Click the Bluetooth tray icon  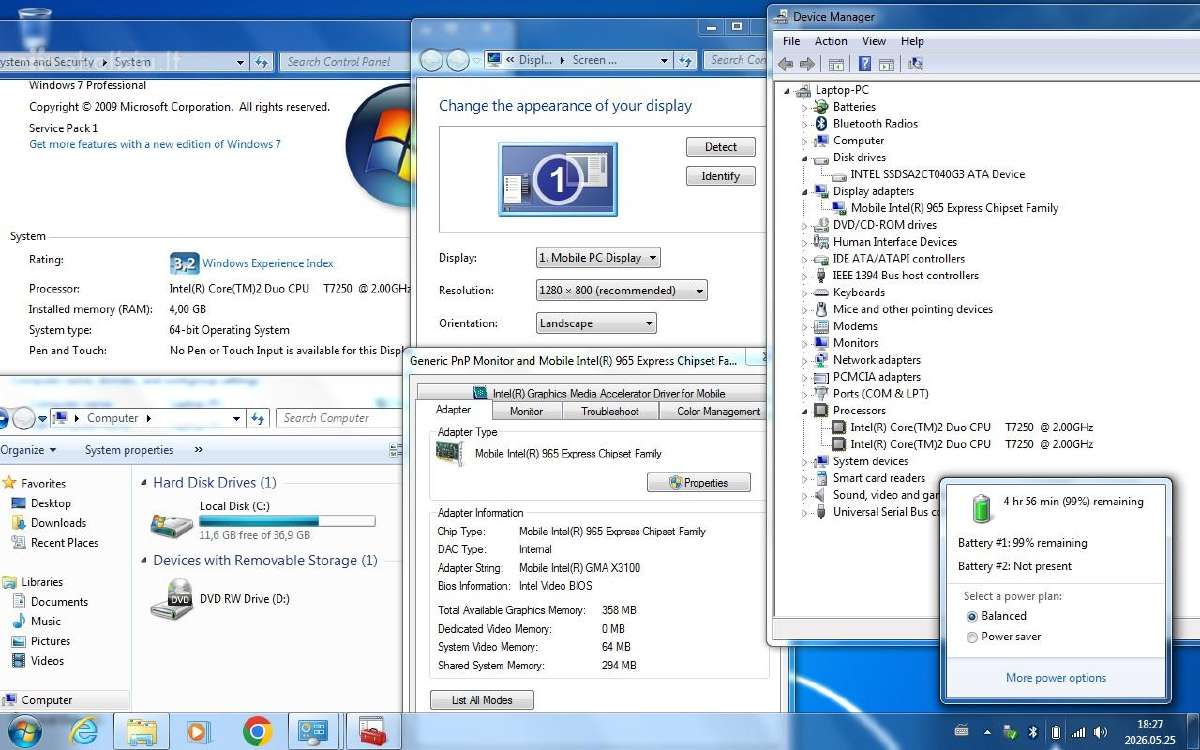coord(1034,732)
